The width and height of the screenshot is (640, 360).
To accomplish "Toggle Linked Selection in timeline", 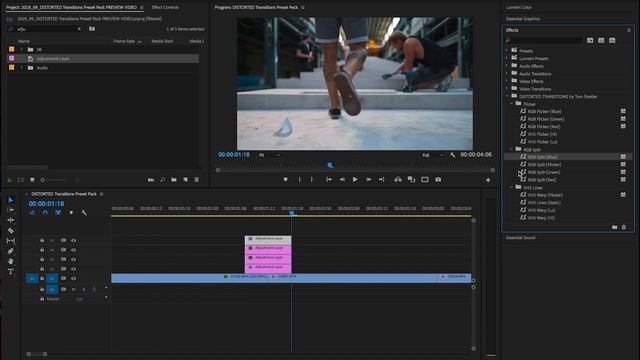I will (58, 213).
